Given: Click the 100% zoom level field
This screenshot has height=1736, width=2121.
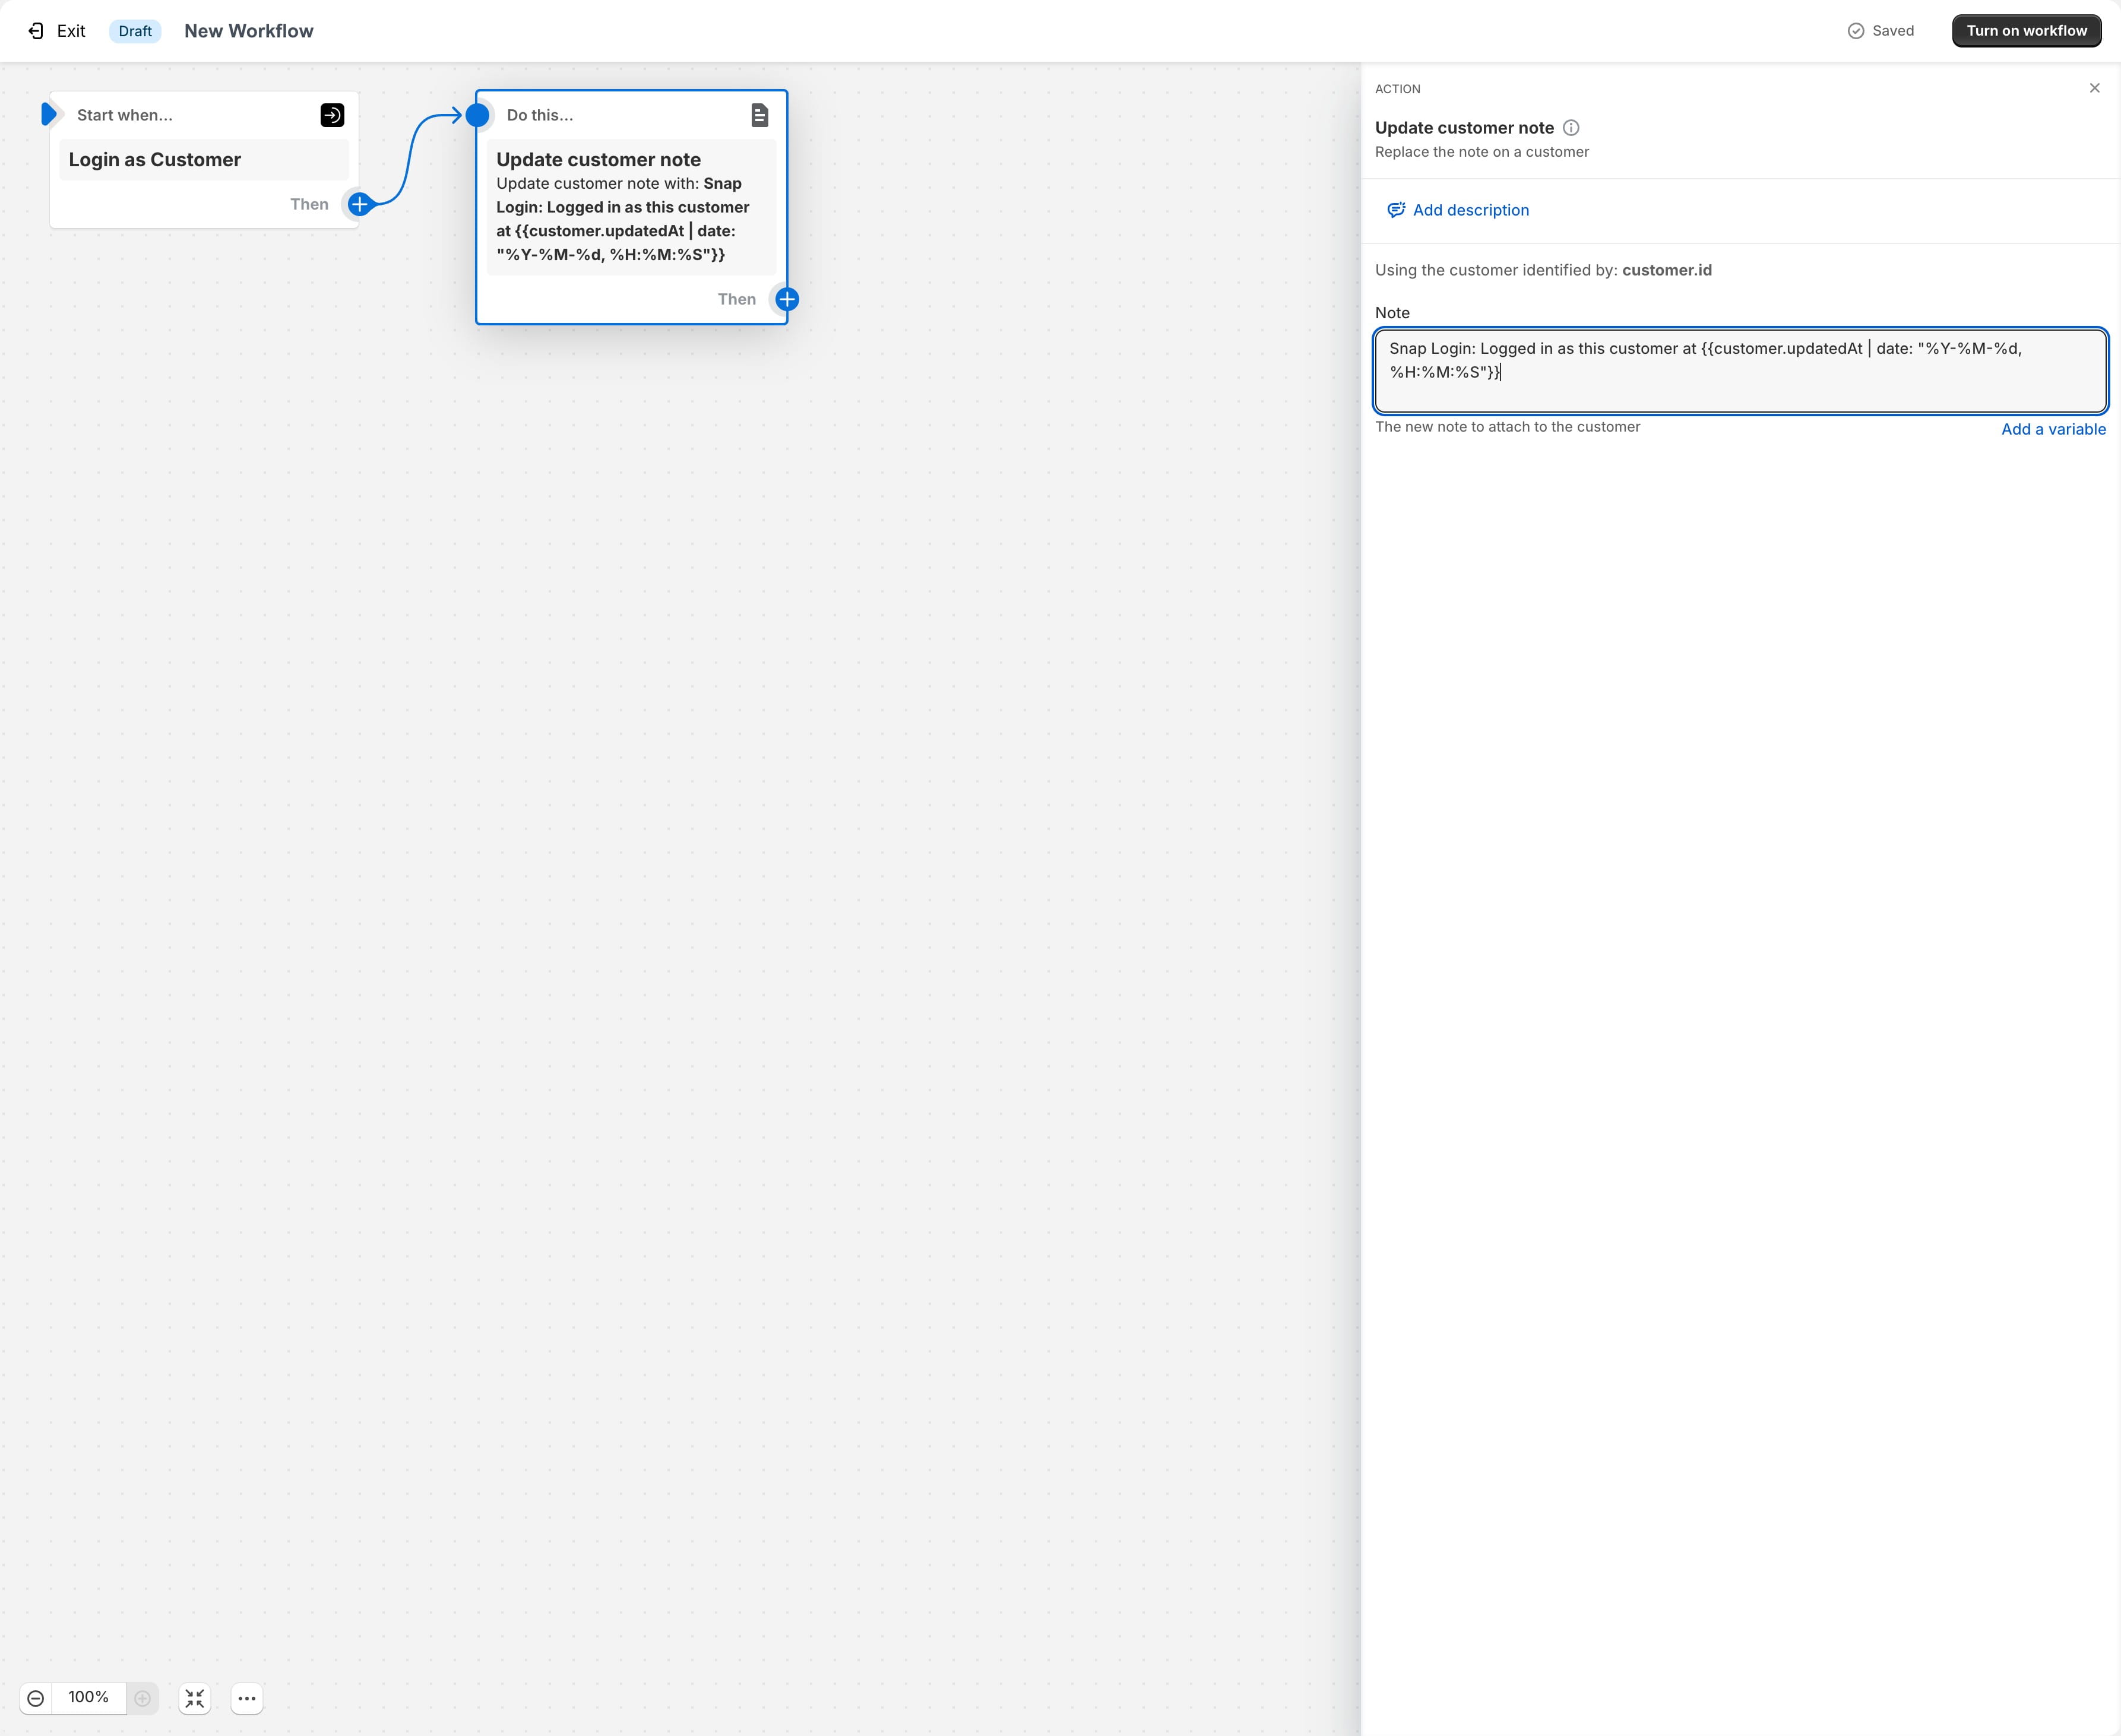Looking at the screenshot, I should coord(89,1698).
